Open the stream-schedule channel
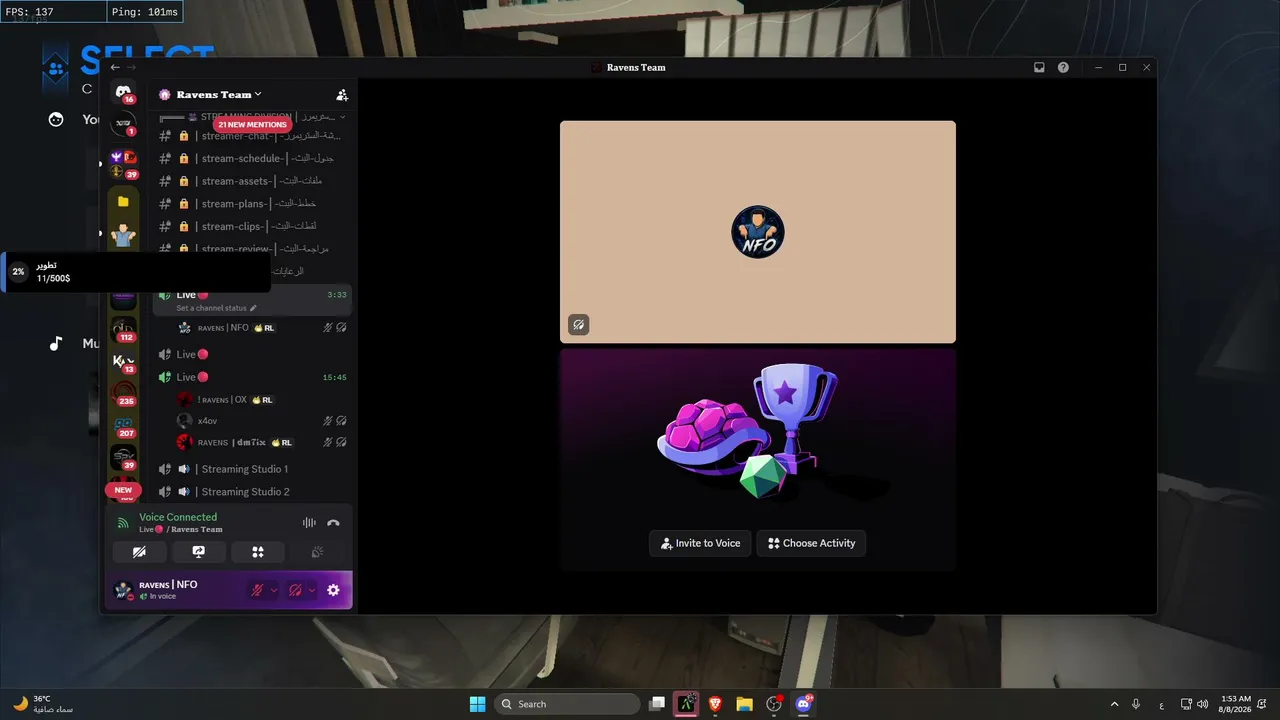 (x=252, y=158)
